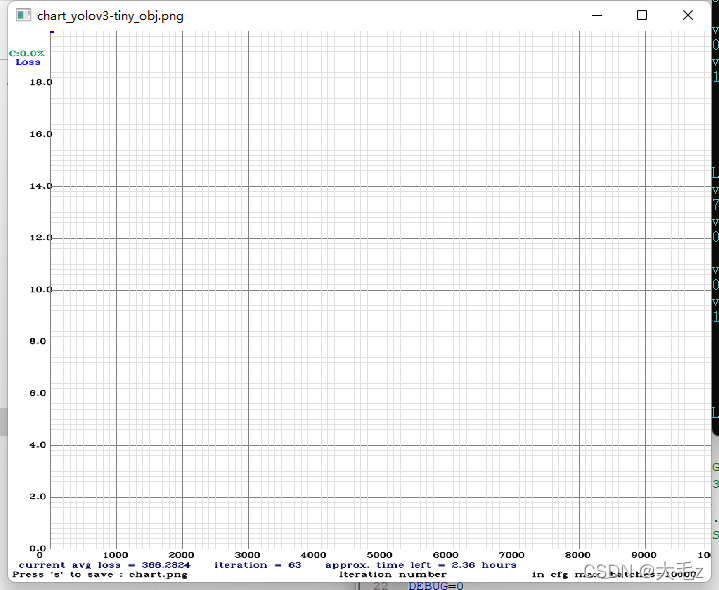
Task: Click the 18.0 y-axis label
Action: (41, 82)
